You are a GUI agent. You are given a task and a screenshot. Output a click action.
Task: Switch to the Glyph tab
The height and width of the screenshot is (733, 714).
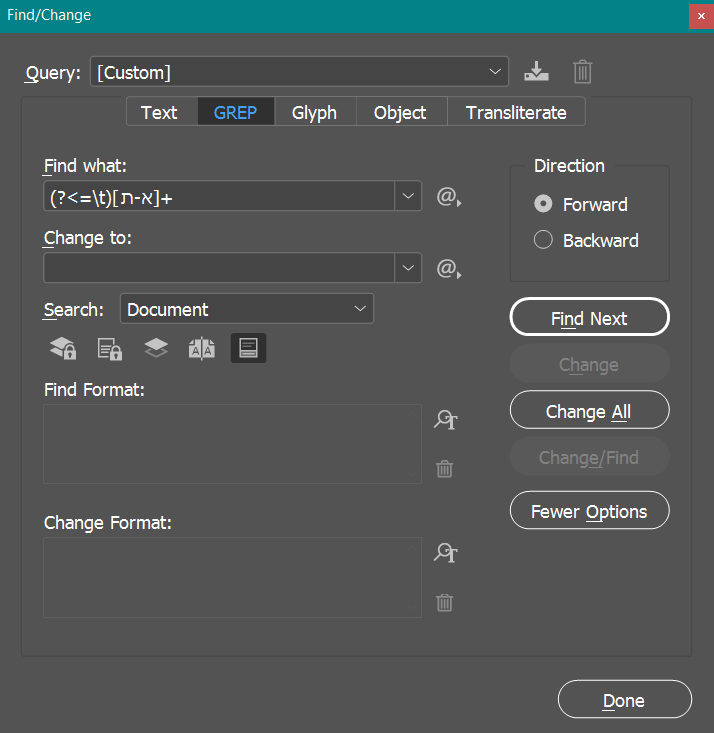(x=314, y=113)
